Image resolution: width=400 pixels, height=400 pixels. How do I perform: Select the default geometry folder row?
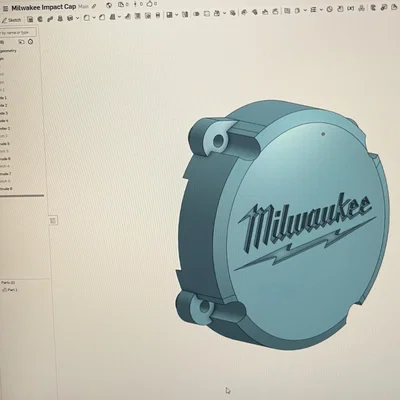pyautogui.click(x=8, y=51)
